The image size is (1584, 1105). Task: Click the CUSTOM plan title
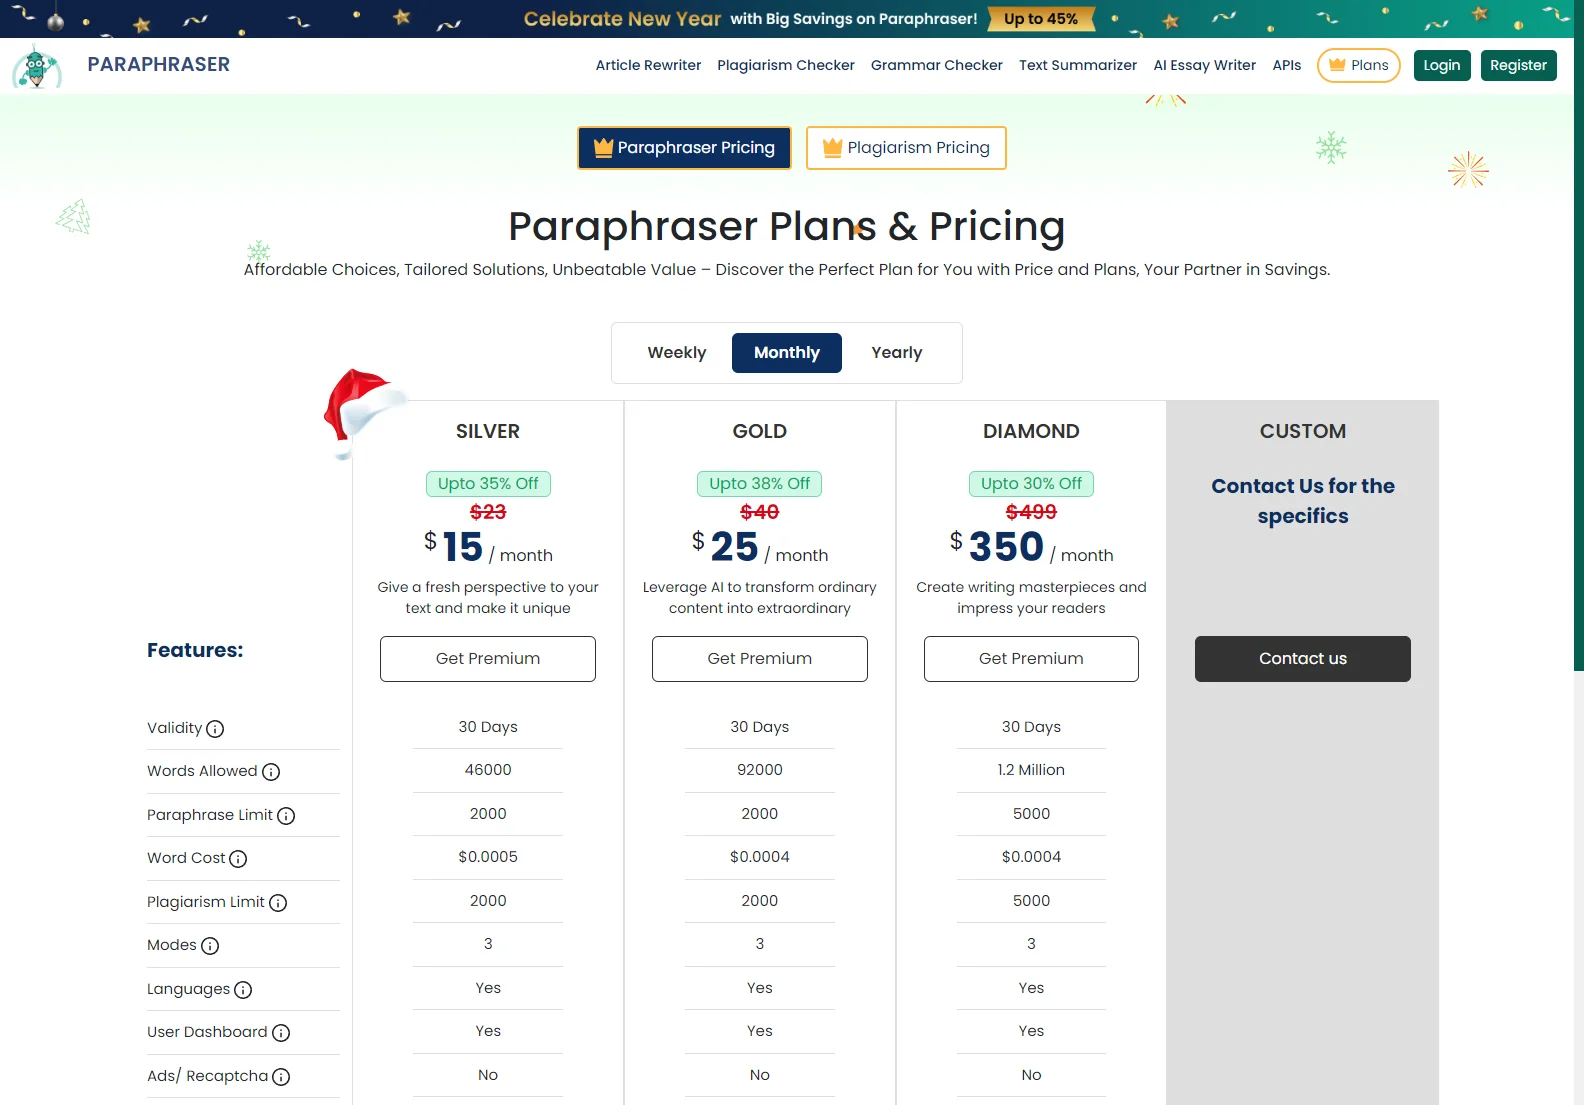coord(1303,432)
